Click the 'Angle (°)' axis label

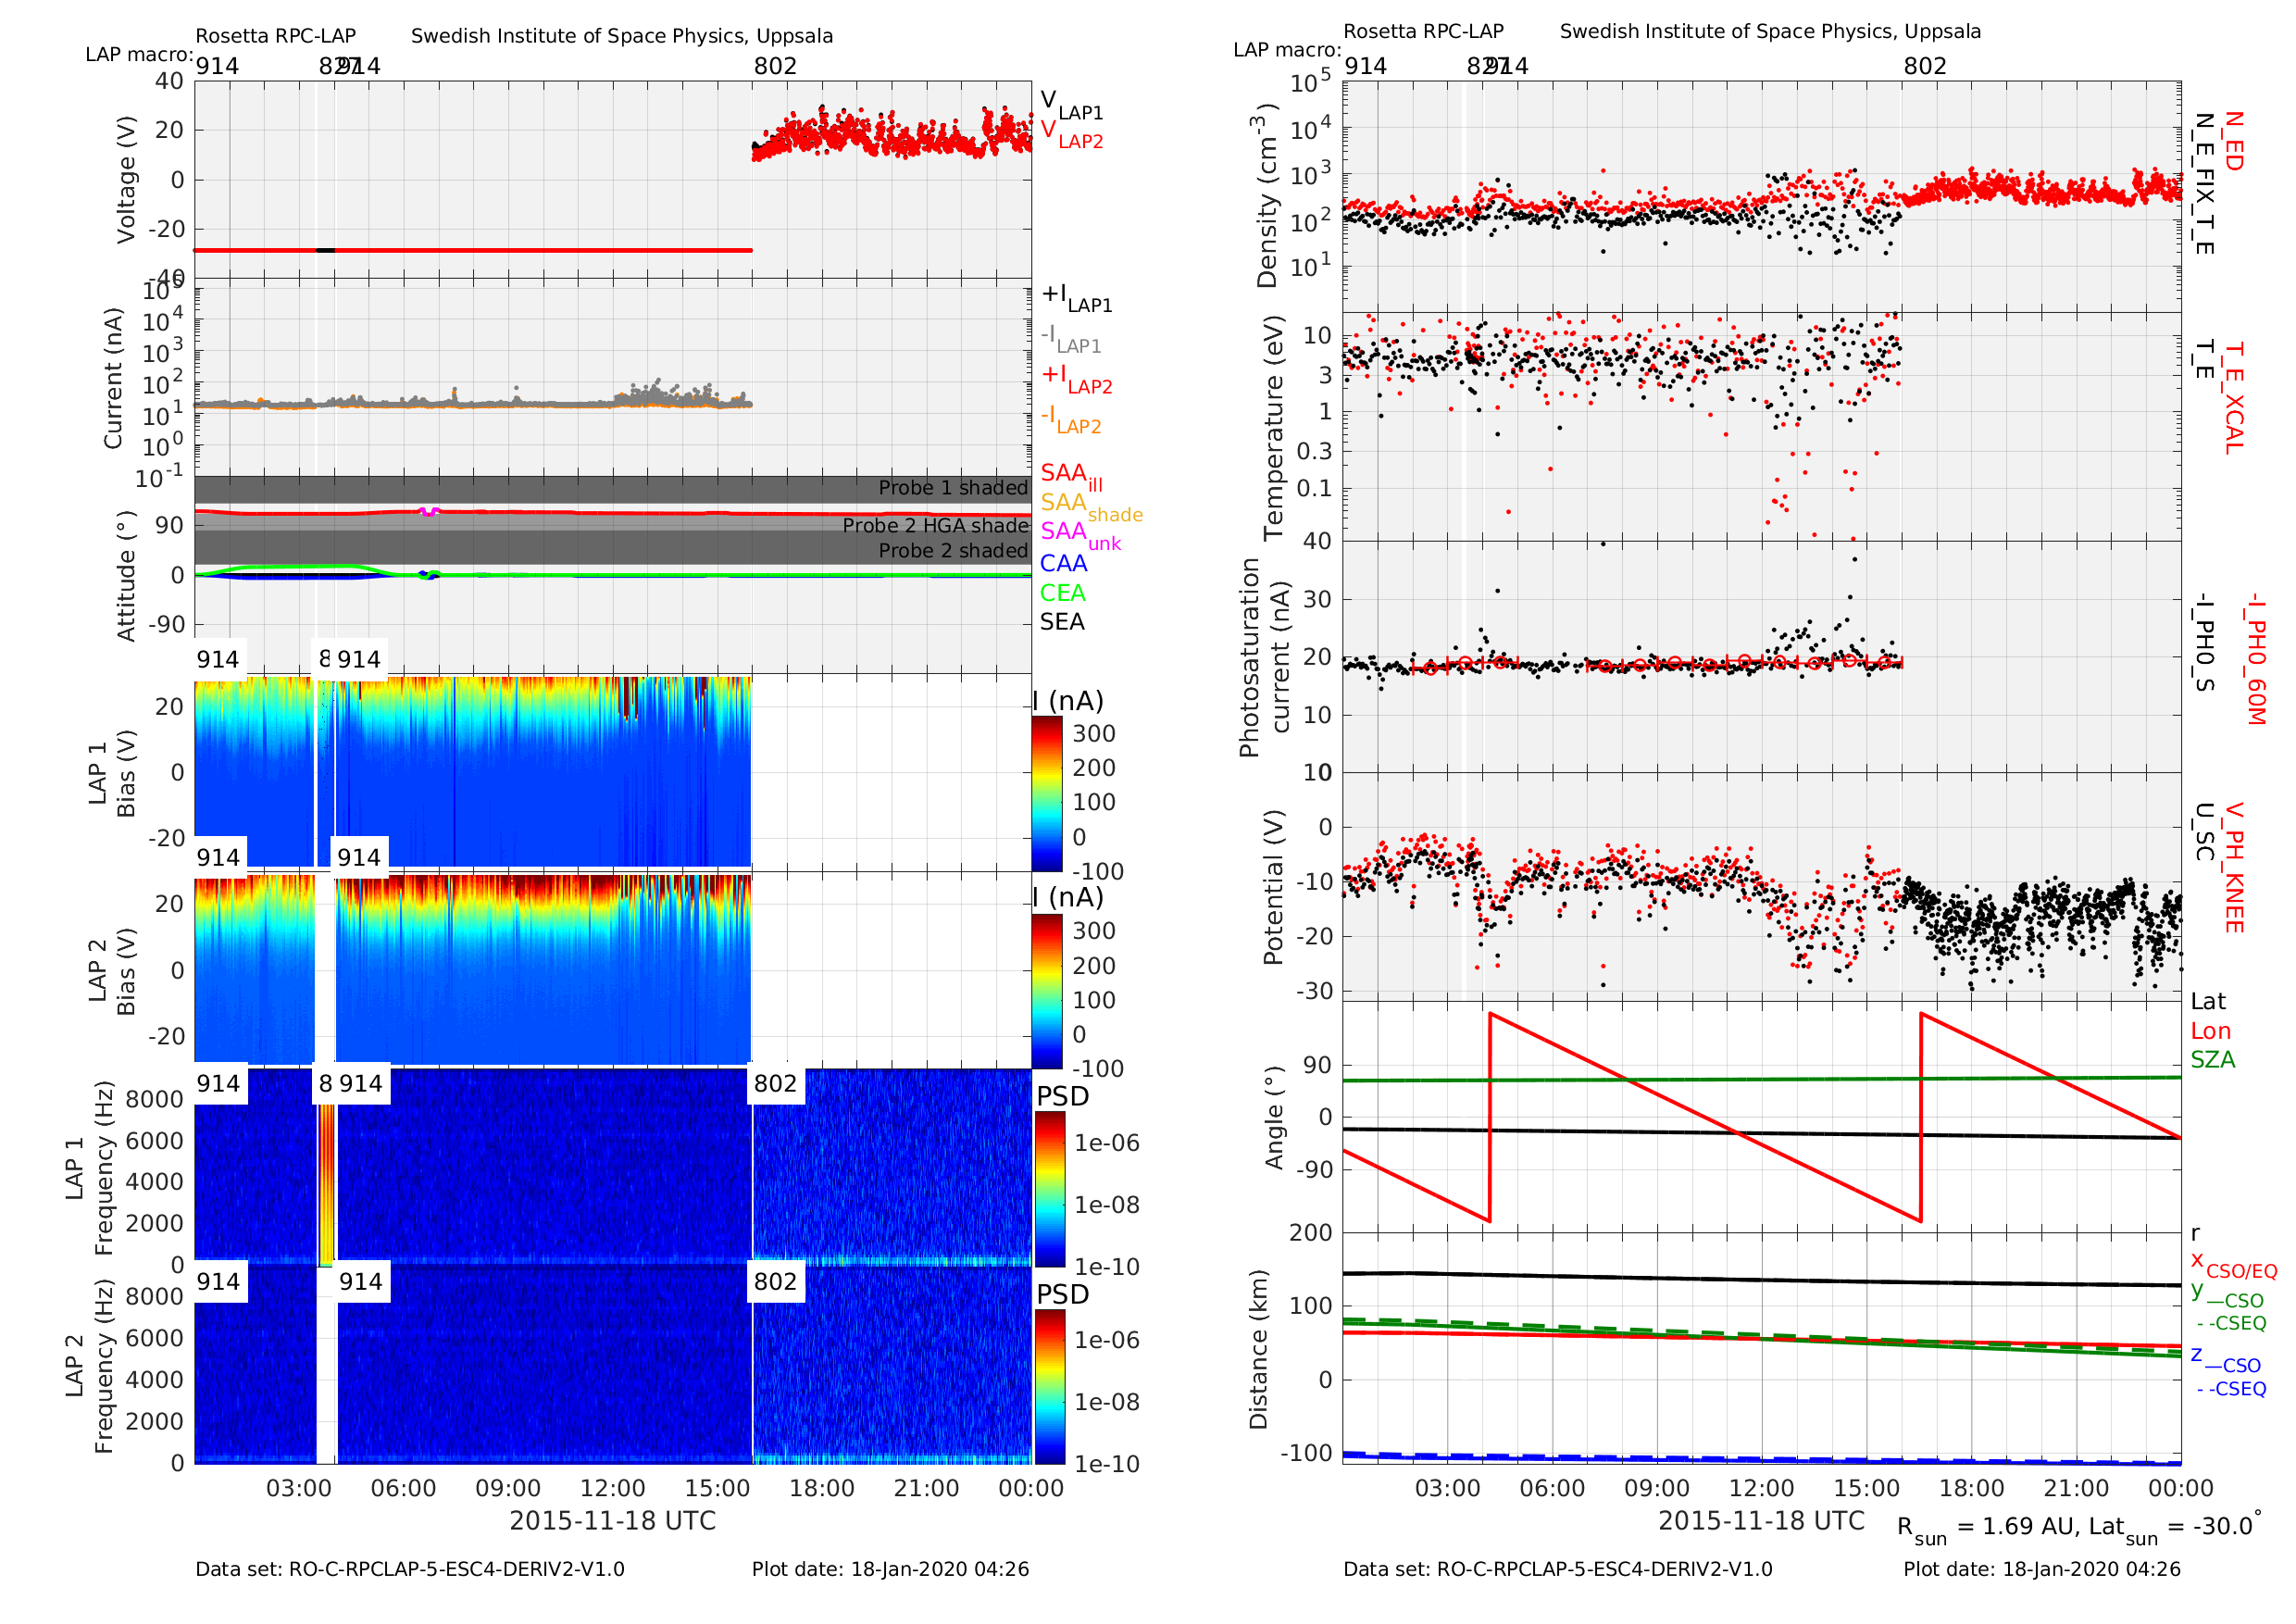1274,1118
